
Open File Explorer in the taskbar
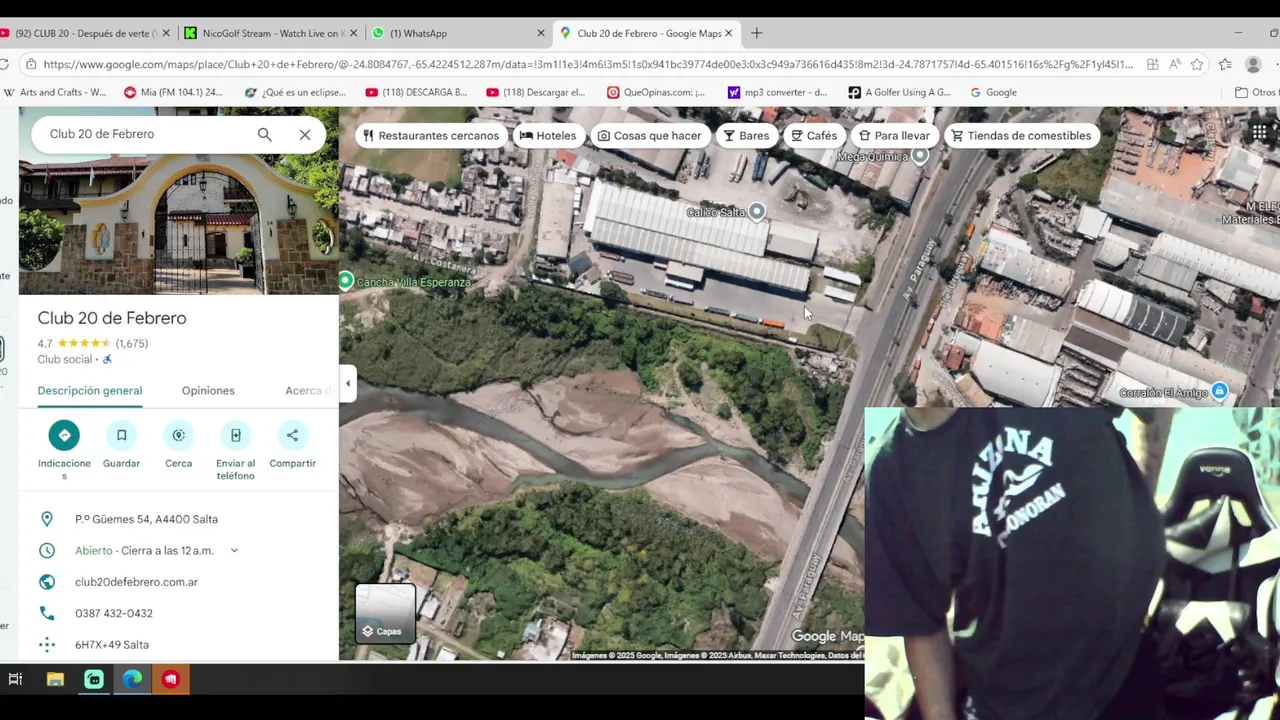click(x=55, y=680)
